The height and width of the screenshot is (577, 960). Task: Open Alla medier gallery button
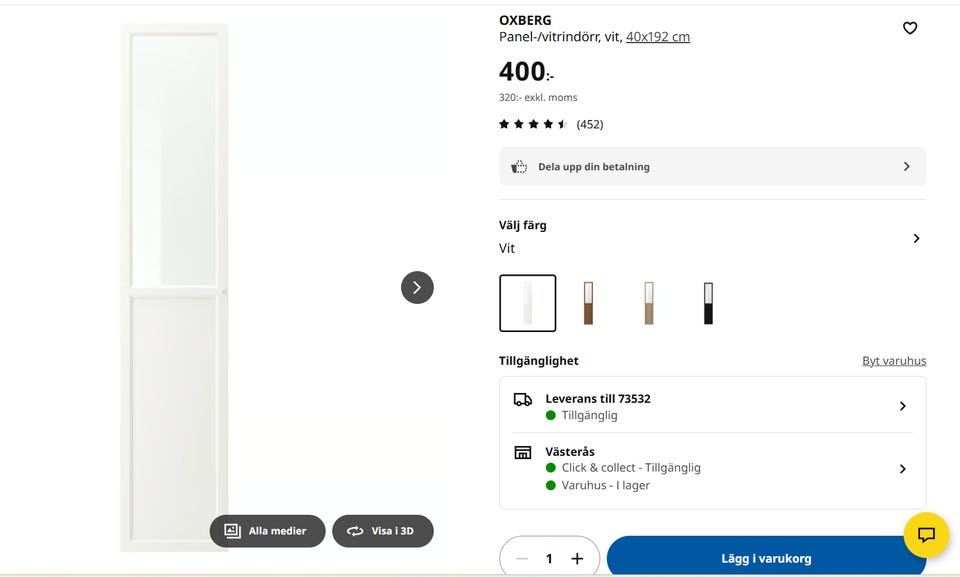tap(267, 531)
